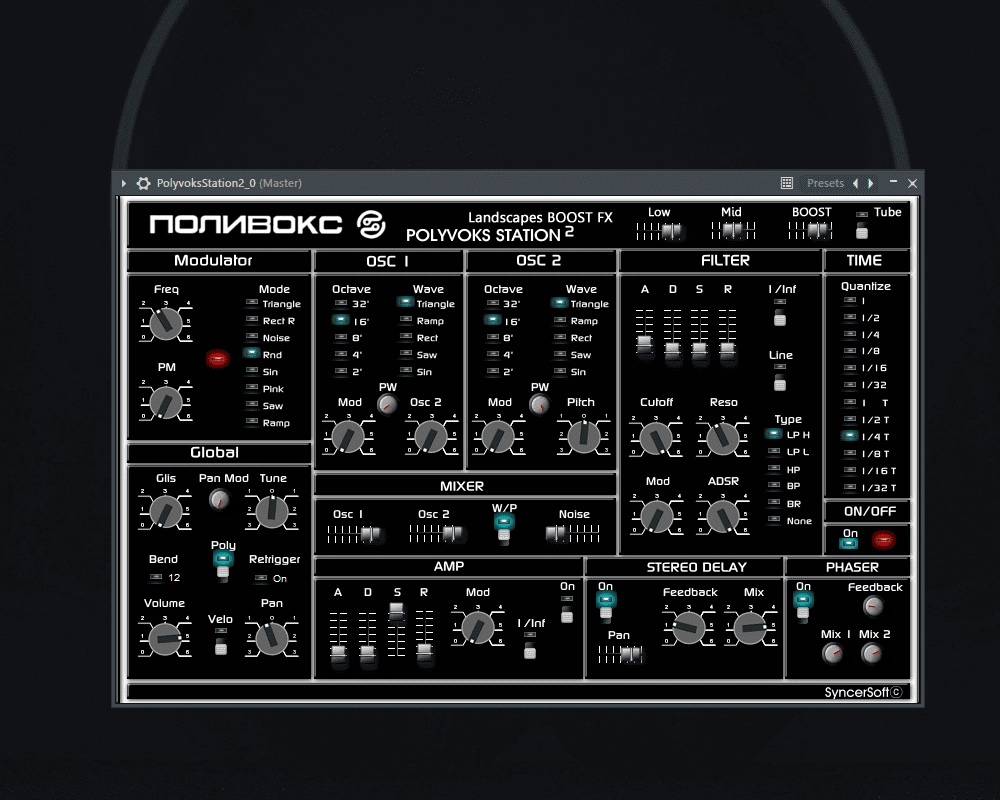The width and height of the screenshot is (1000, 800).
Task: Toggle the Filter I/Inf switch
Action: (779, 318)
